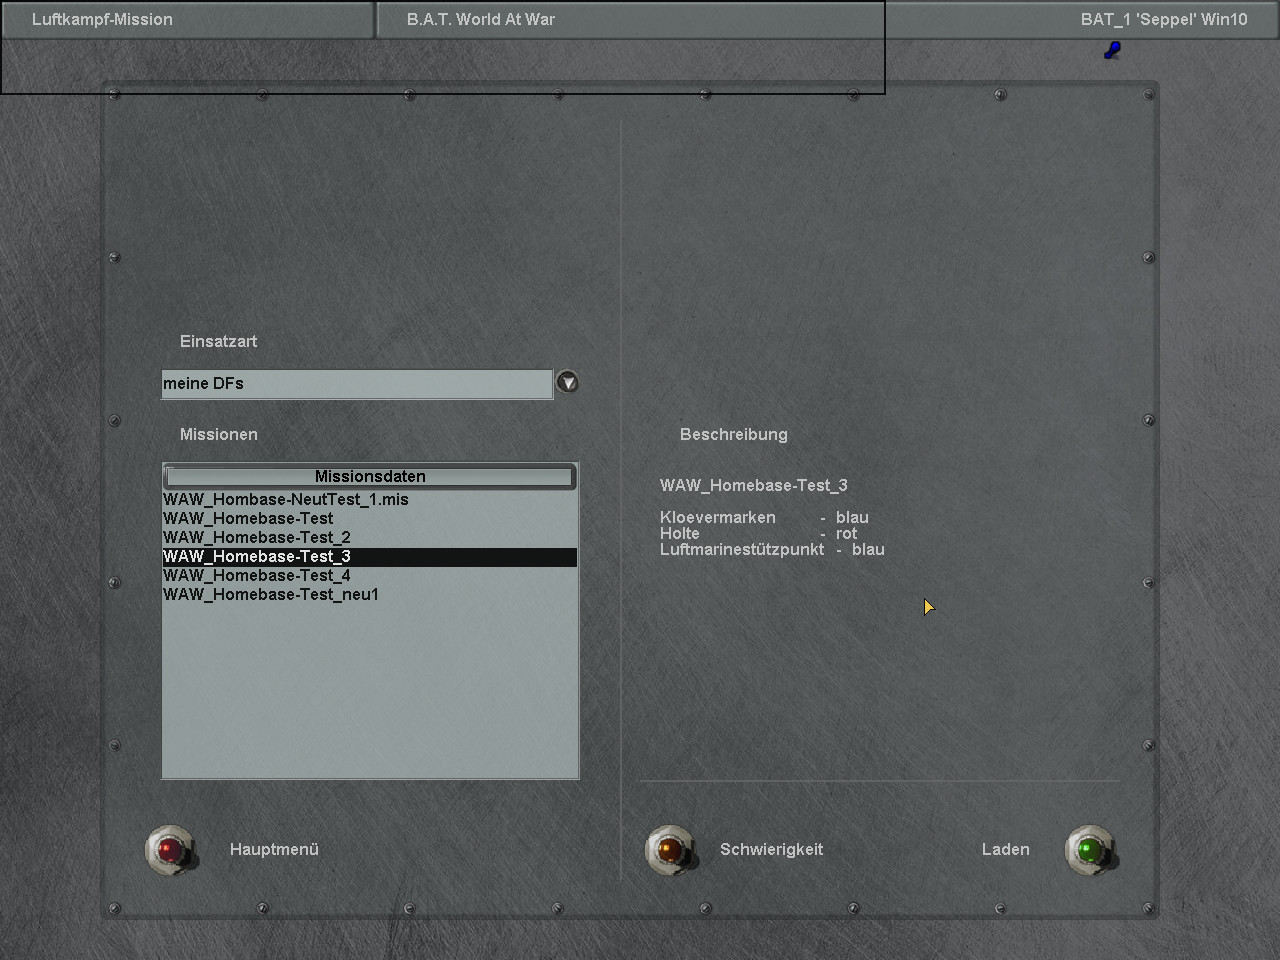This screenshot has height=960, width=1280.
Task: Click the description title WAW_Homebase-Test_3
Action: tap(753, 485)
